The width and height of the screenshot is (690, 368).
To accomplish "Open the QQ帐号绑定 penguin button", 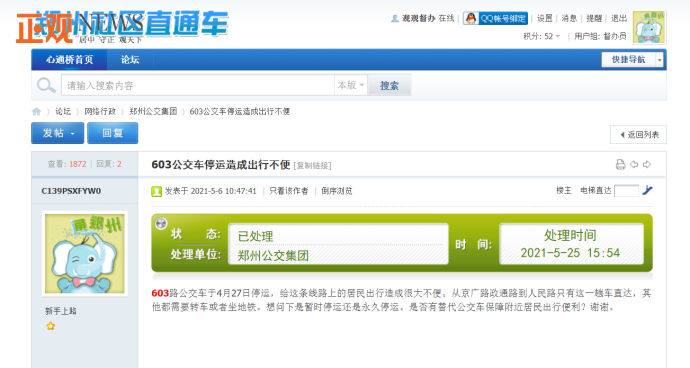I will click(x=495, y=18).
